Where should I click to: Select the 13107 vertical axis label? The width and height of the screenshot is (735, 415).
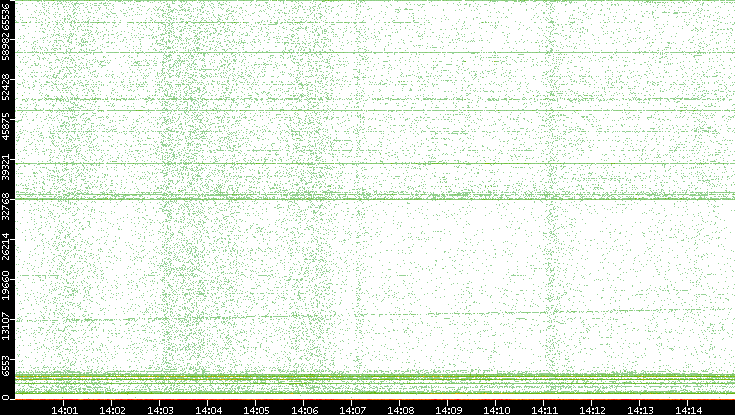coord(5,326)
